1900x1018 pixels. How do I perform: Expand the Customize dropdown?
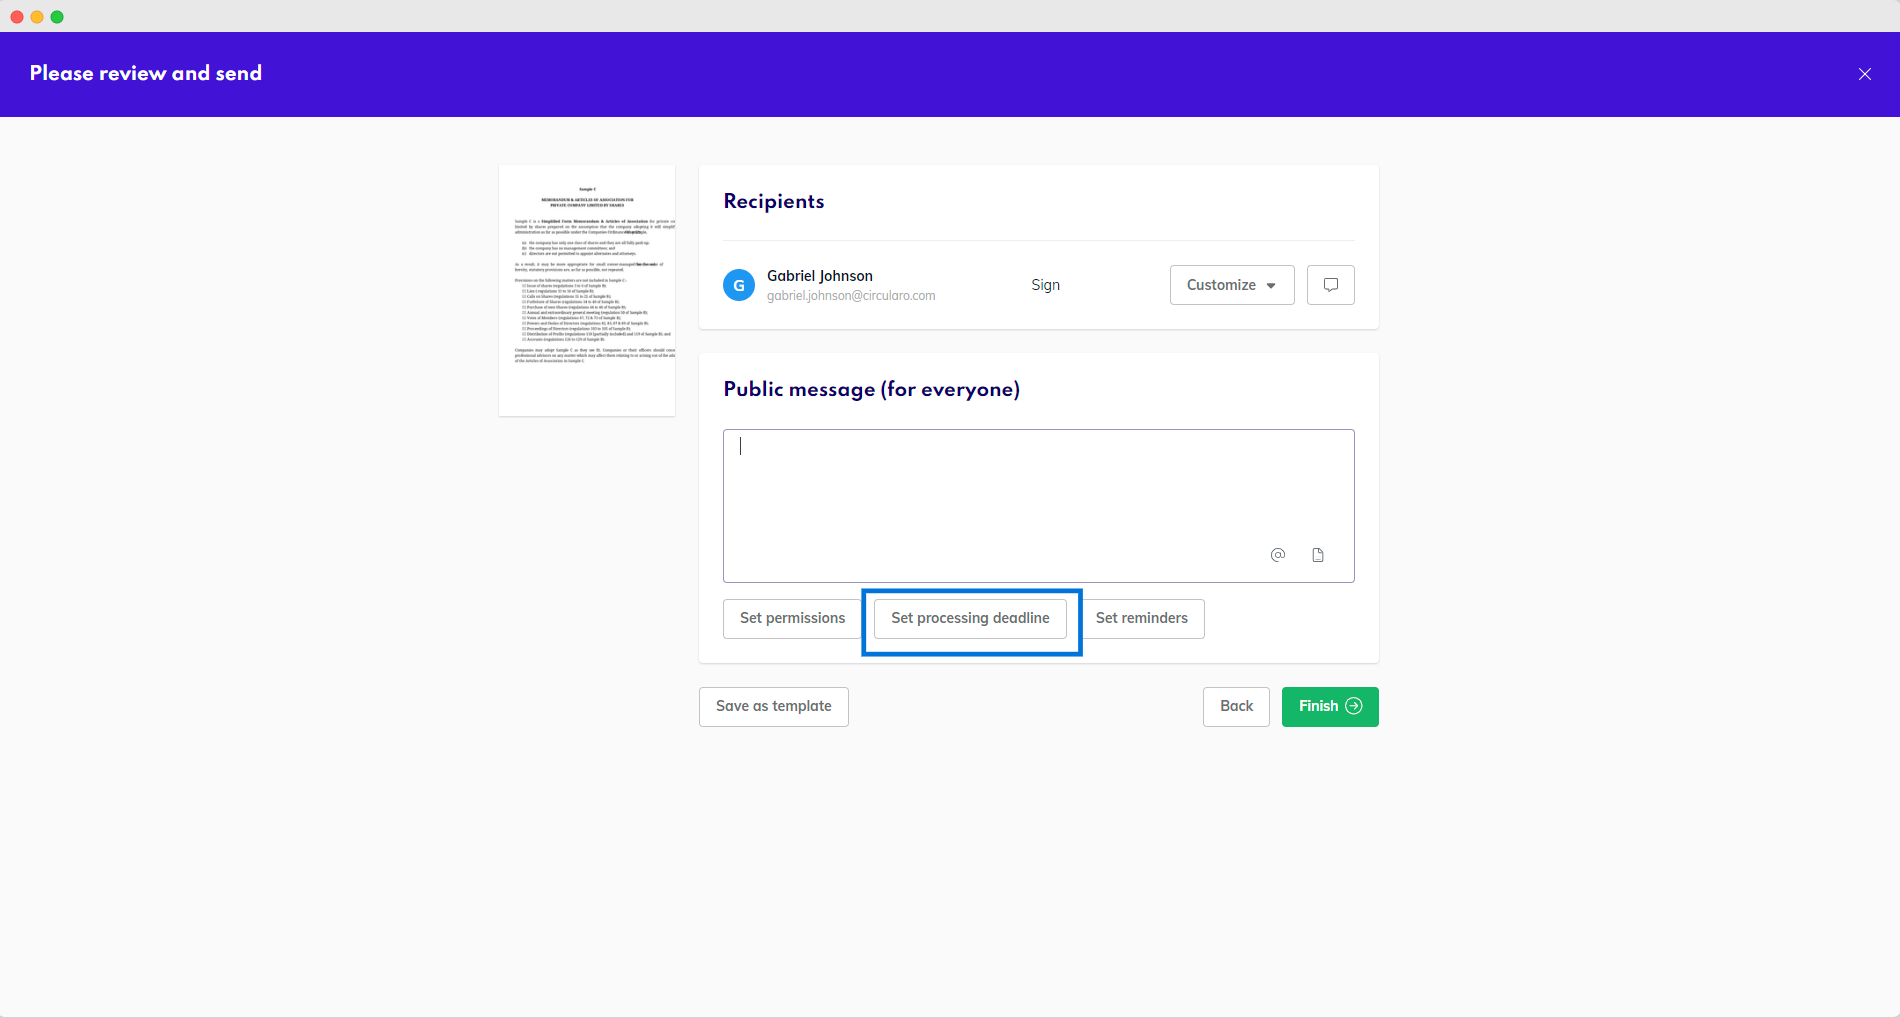1231,285
